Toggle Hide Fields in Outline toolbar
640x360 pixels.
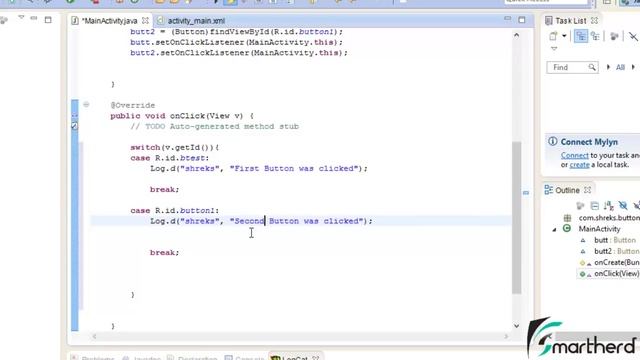pos(623,206)
